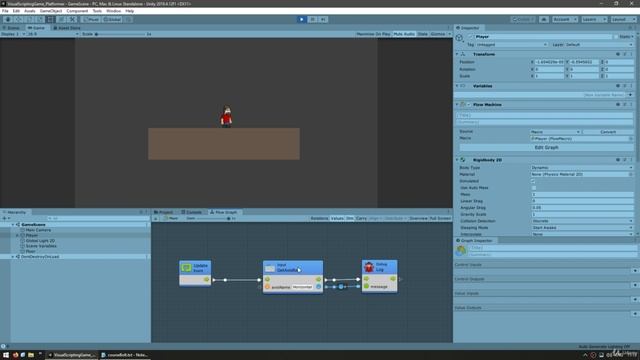Click the Position X input field
This screenshot has width=640, height=360.
click(x=549, y=62)
